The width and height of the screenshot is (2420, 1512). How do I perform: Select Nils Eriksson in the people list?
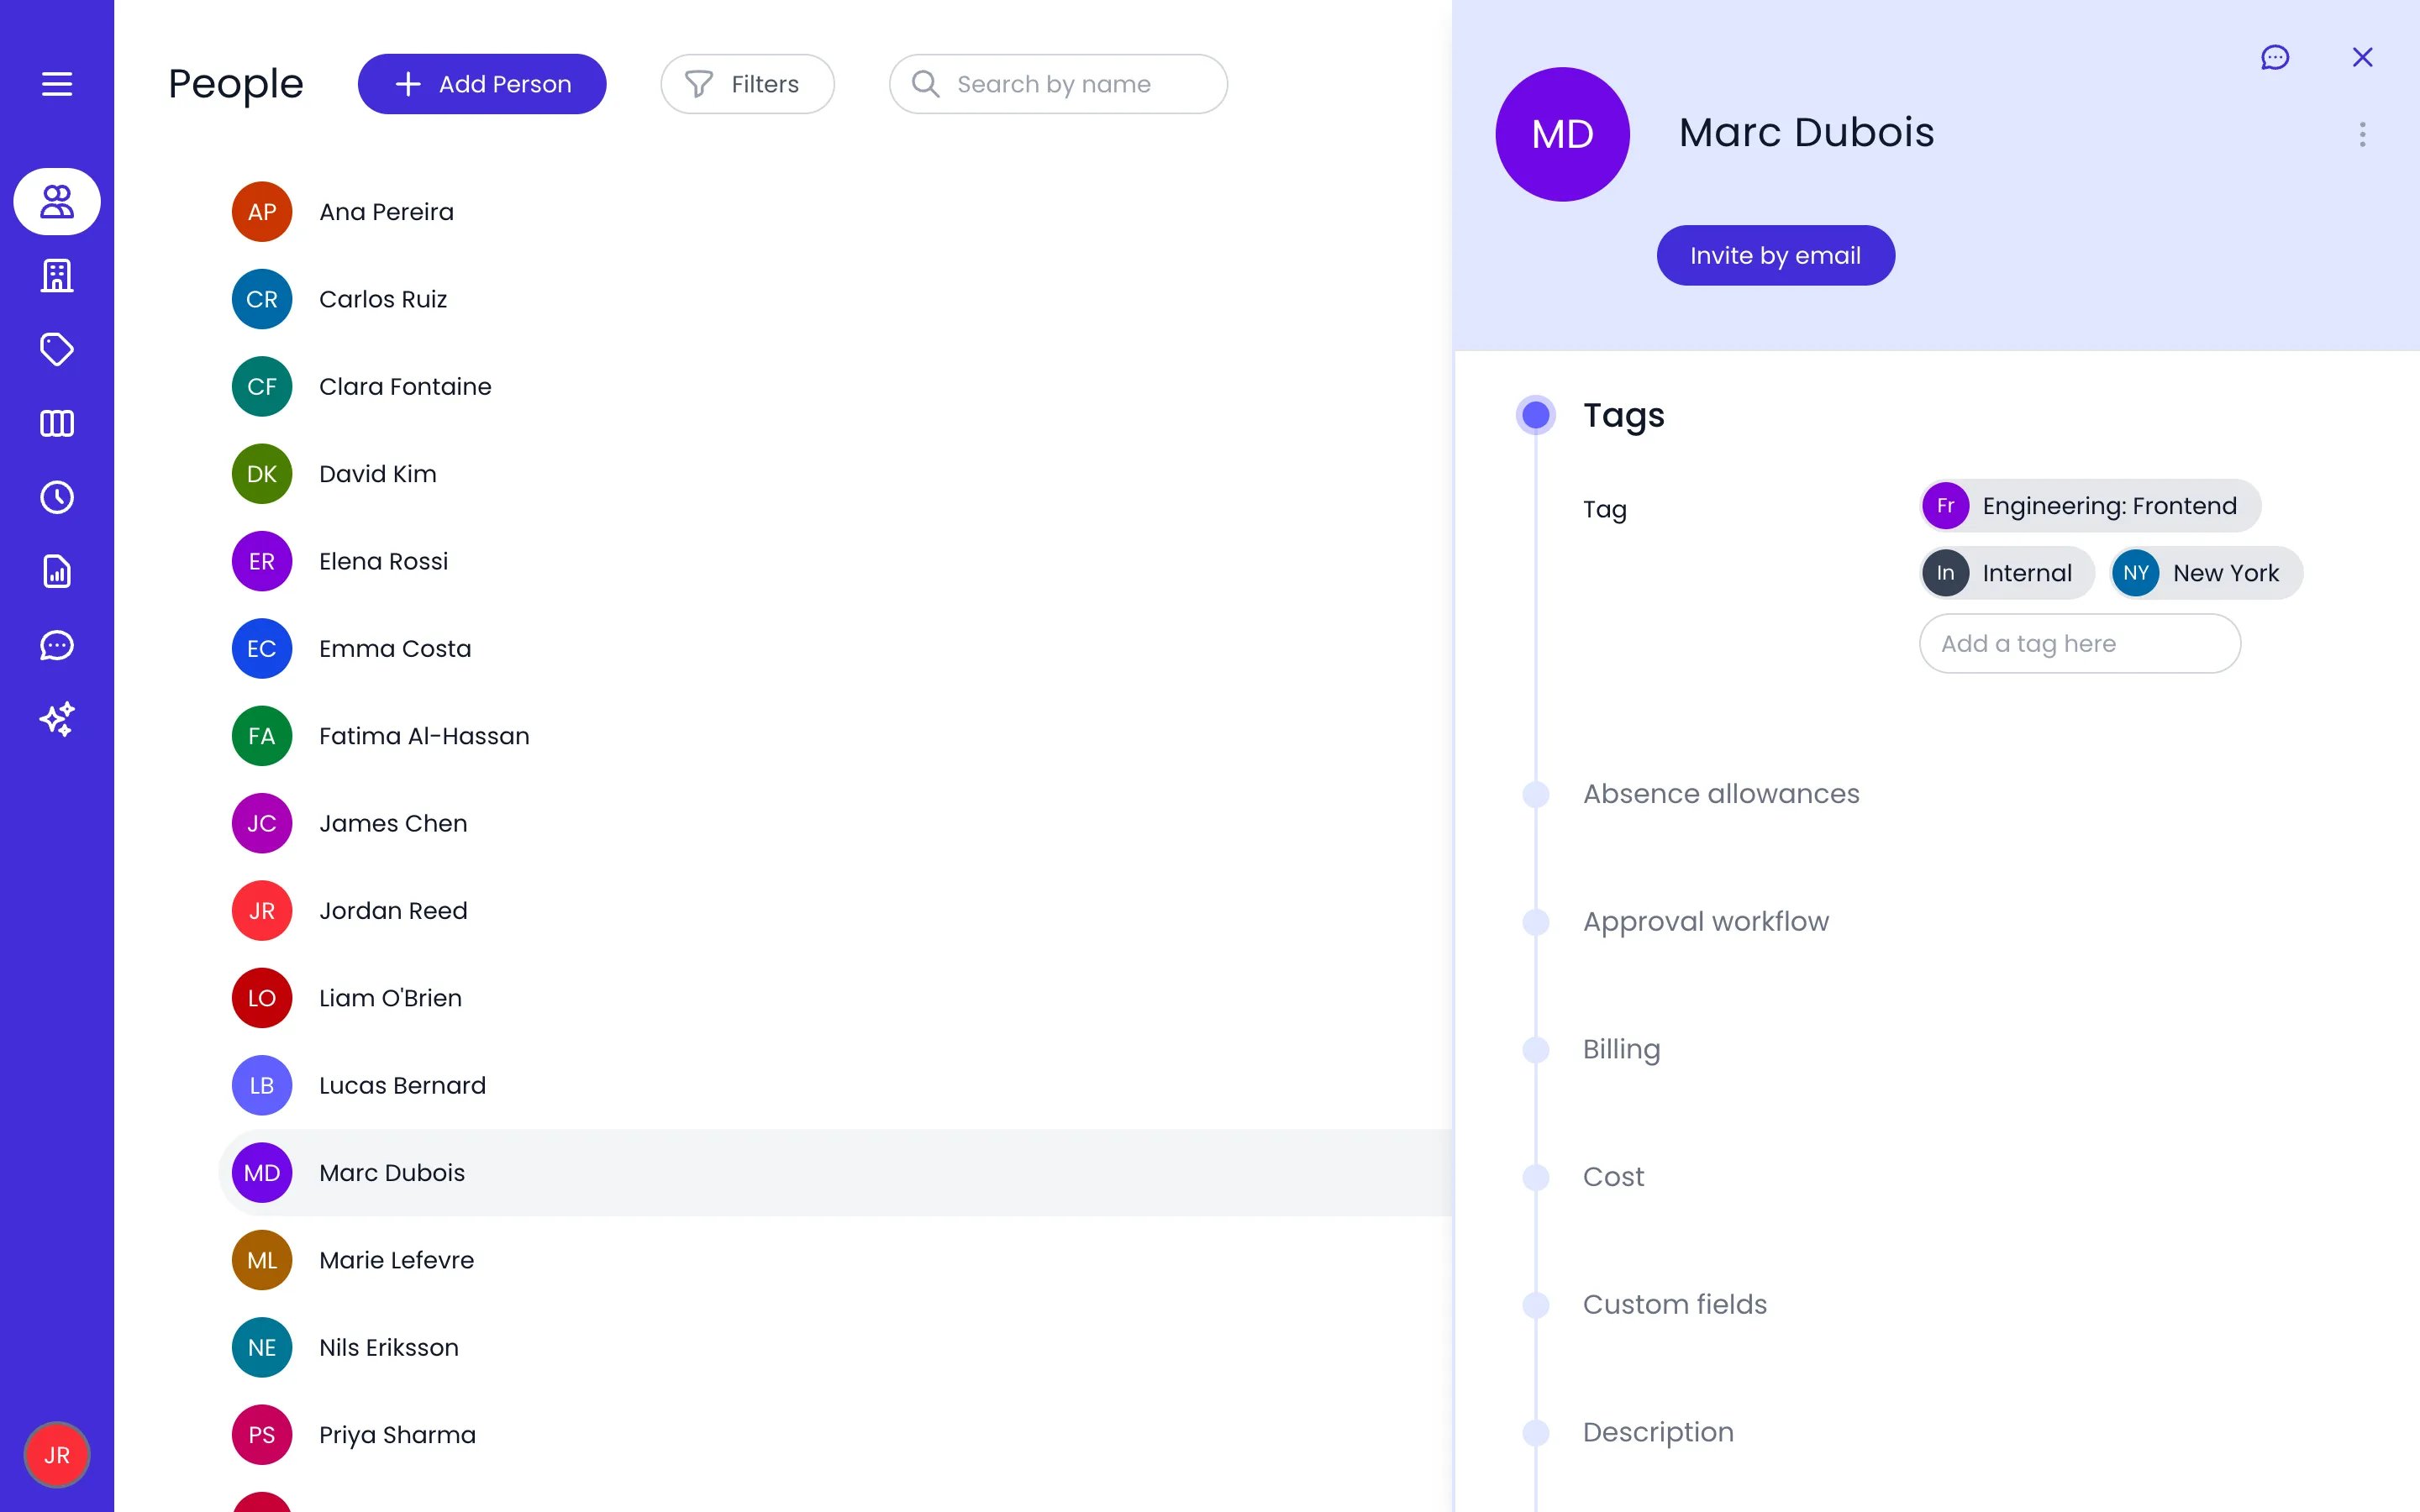coord(835,1347)
